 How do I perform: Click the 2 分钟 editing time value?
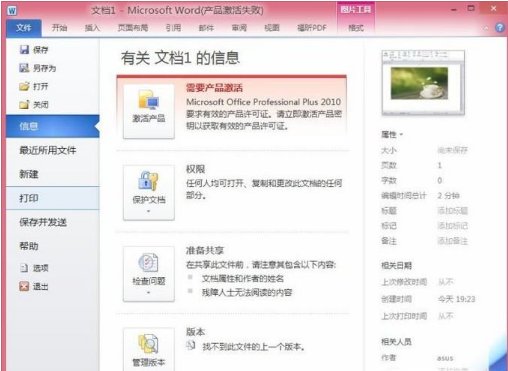point(448,196)
